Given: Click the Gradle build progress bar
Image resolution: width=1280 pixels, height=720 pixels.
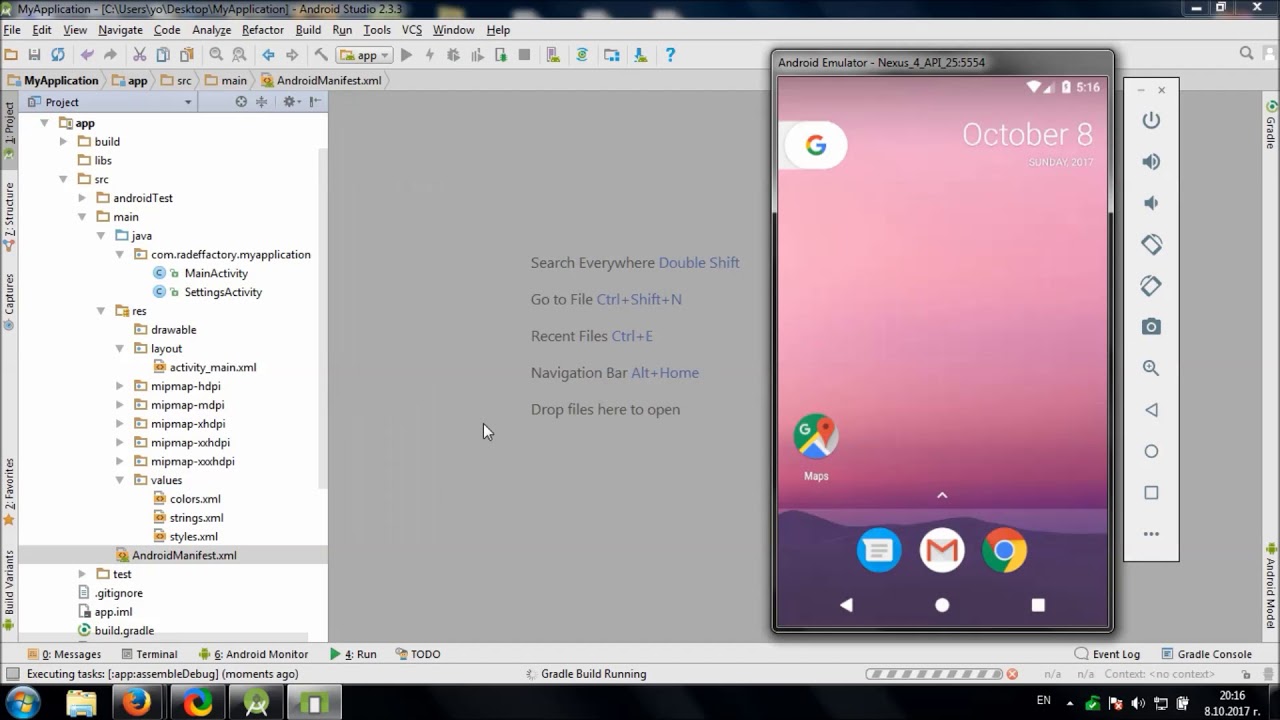Looking at the screenshot, I should 934,674.
